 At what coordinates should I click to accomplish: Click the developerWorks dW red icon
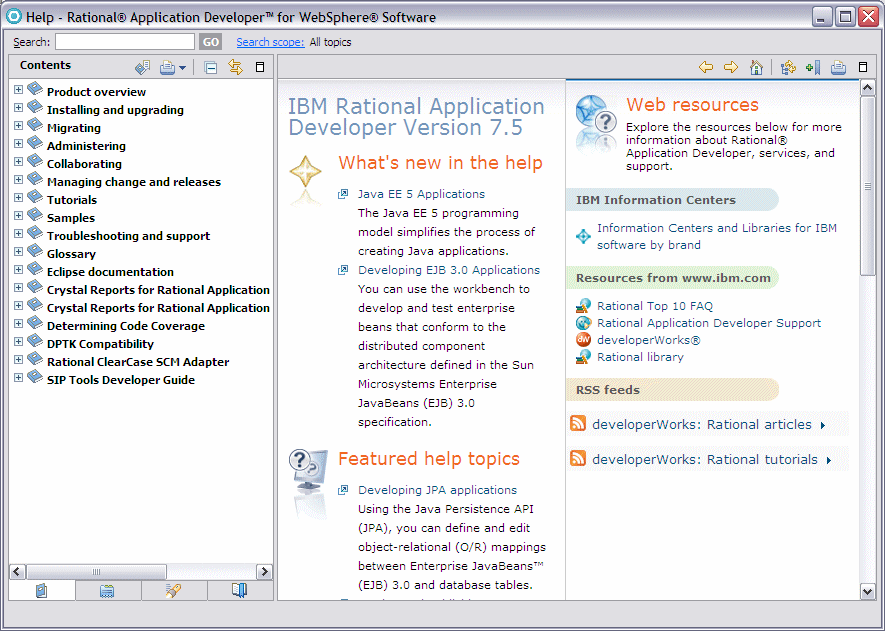583,340
